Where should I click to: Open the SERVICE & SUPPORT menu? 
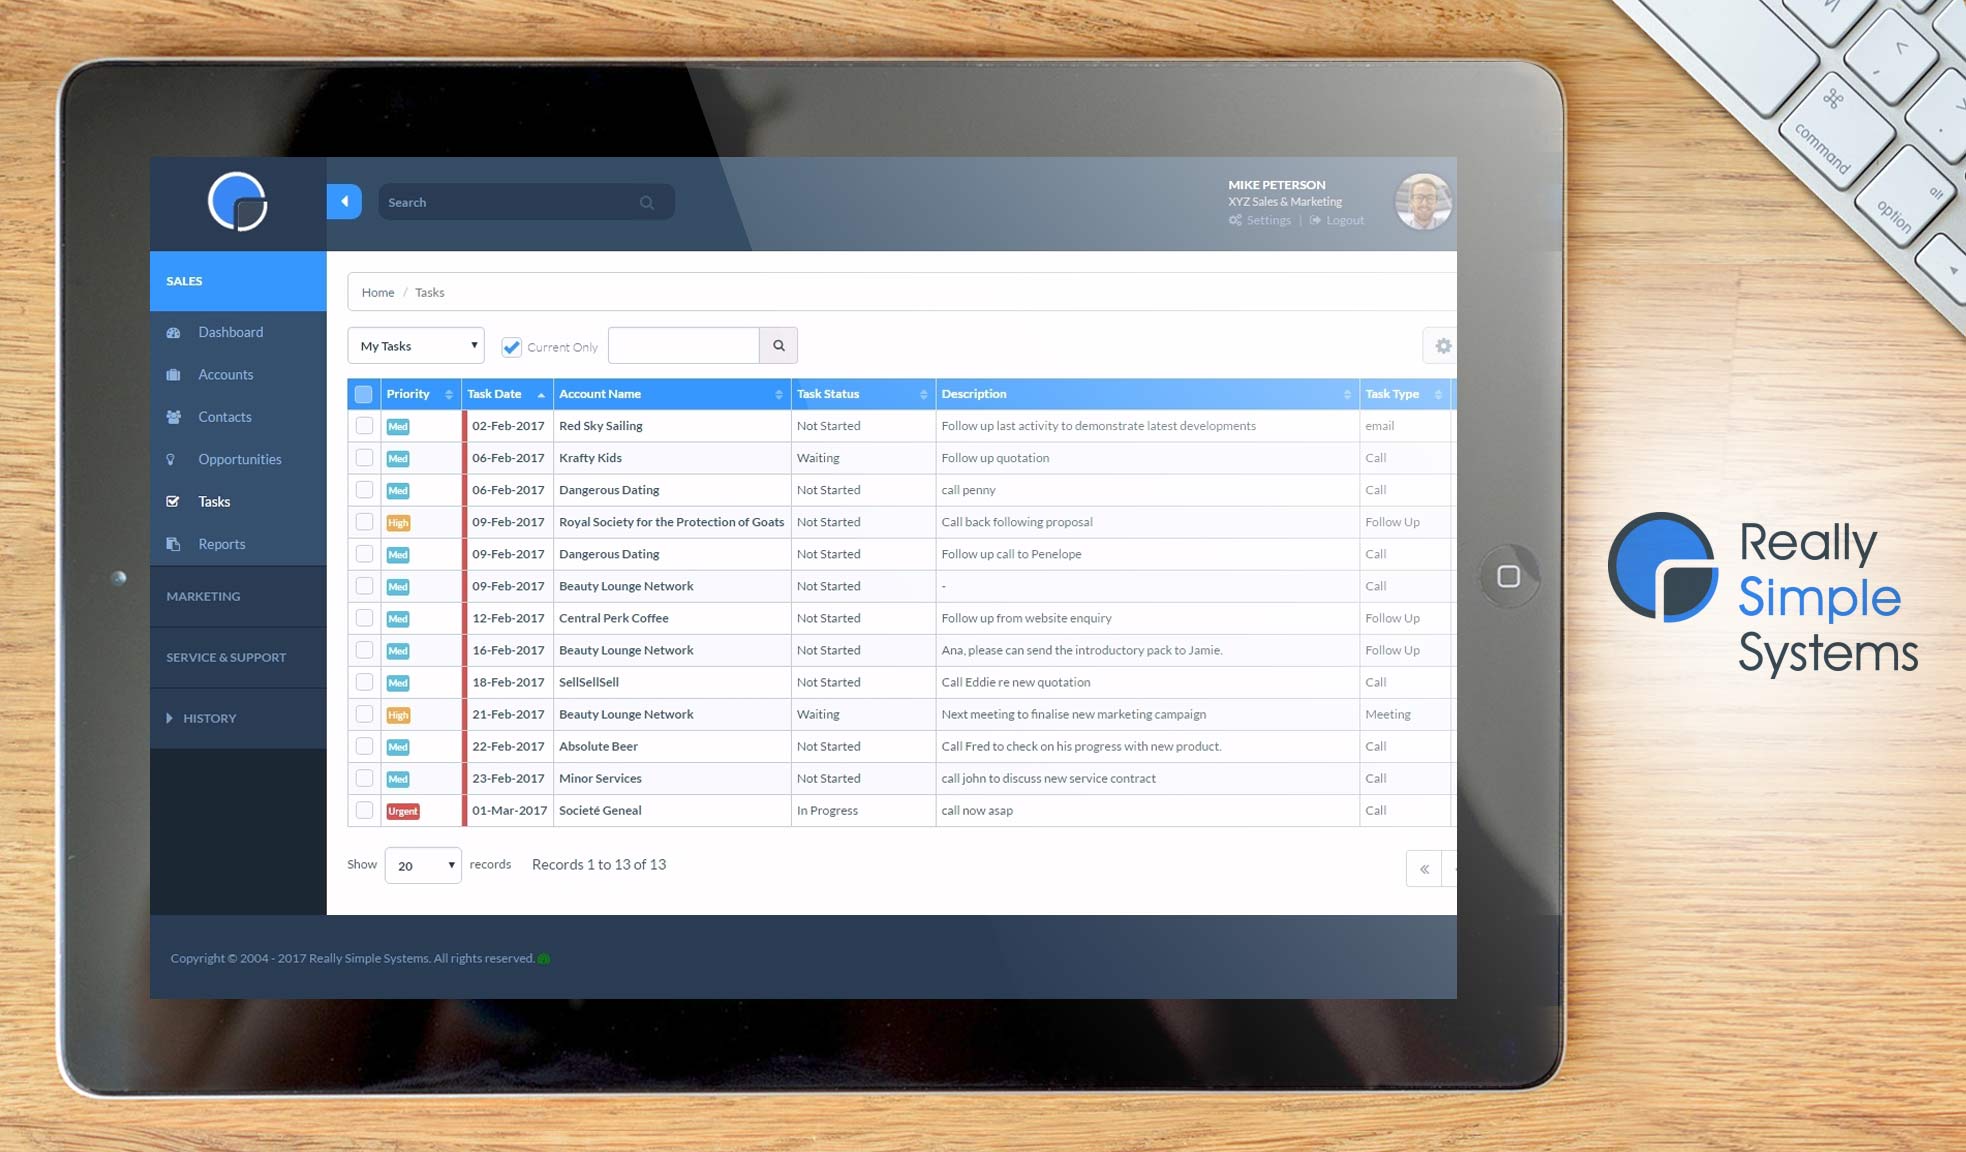(226, 657)
